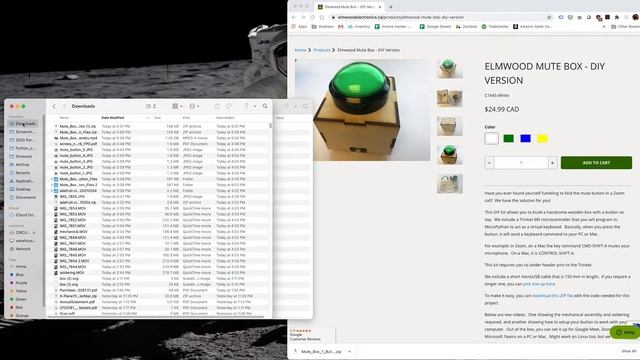Add the mute box to cart
This screenshot has height=360, width=640.
pyautogui.click(x=596, y=162)
